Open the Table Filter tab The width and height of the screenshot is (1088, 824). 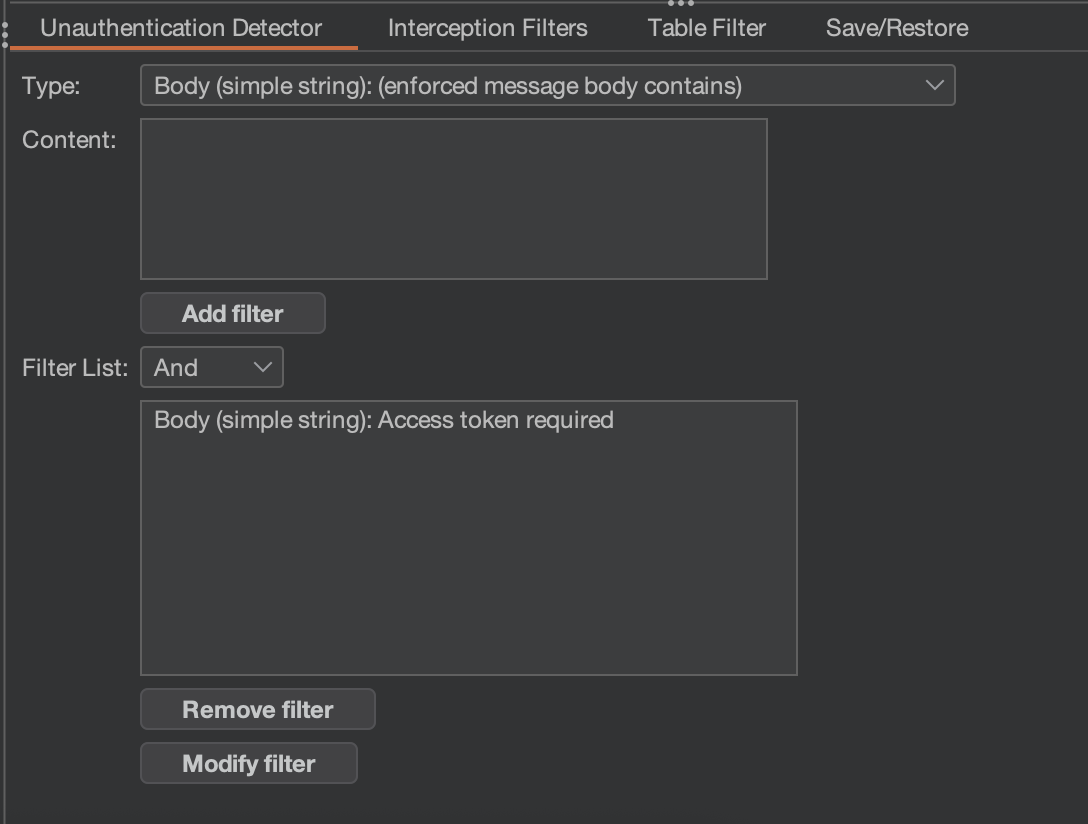pyautogui.click(x=705, y=27)
